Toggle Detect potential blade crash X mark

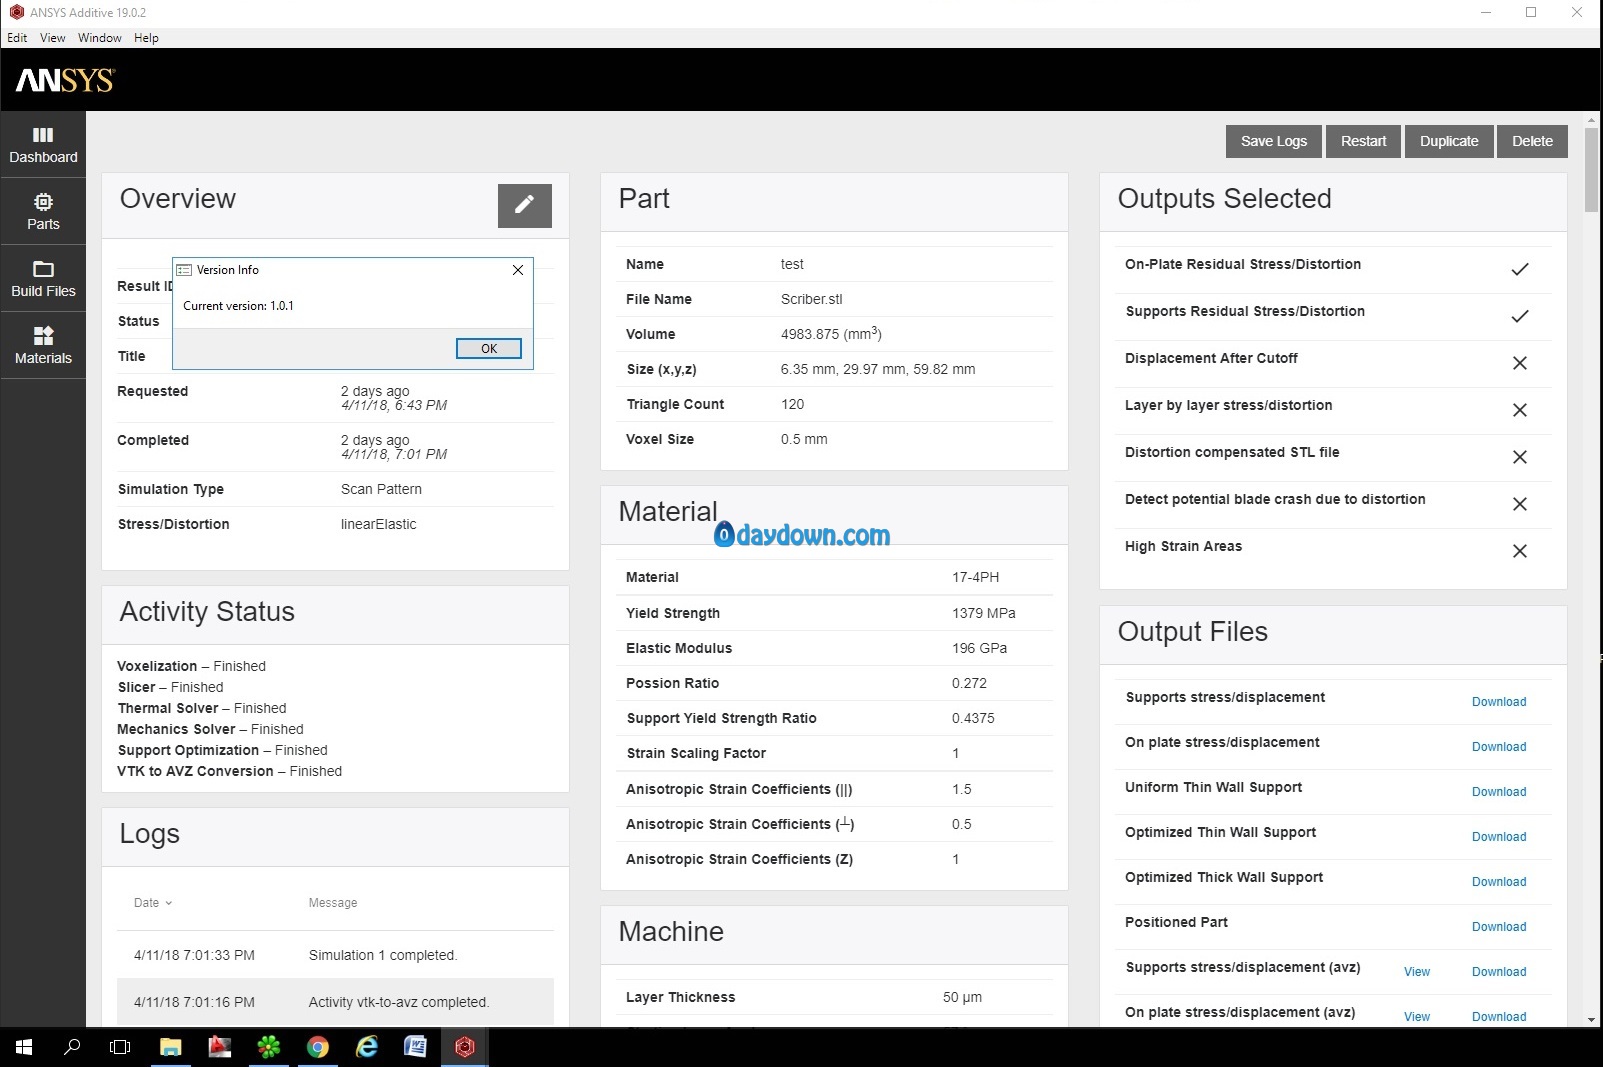pos(1519,504)
